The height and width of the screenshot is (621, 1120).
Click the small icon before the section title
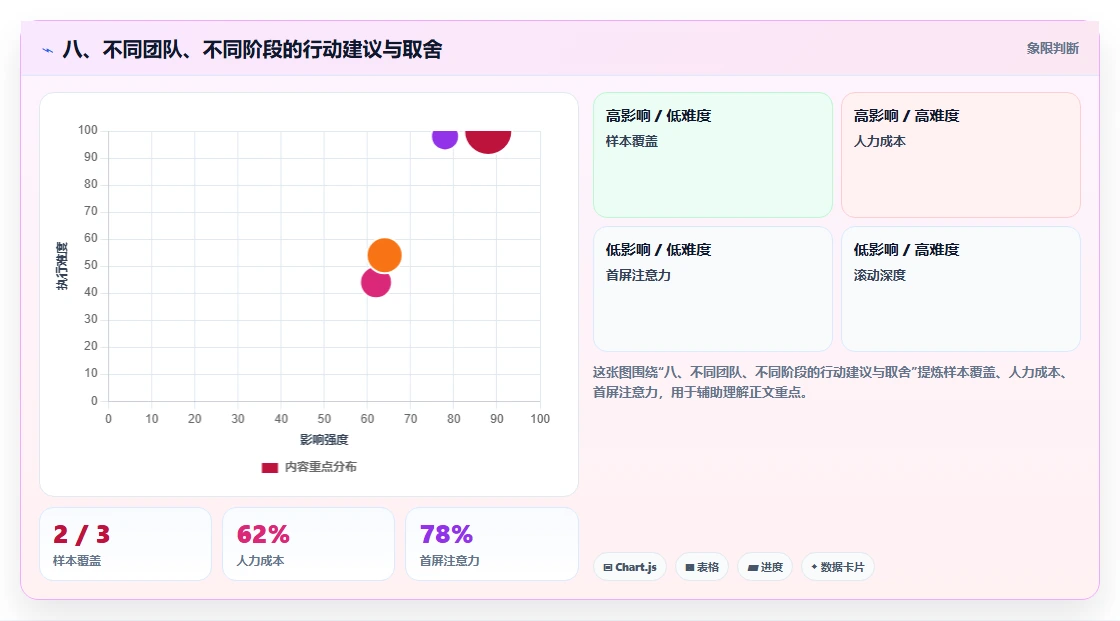pos(48,50)
